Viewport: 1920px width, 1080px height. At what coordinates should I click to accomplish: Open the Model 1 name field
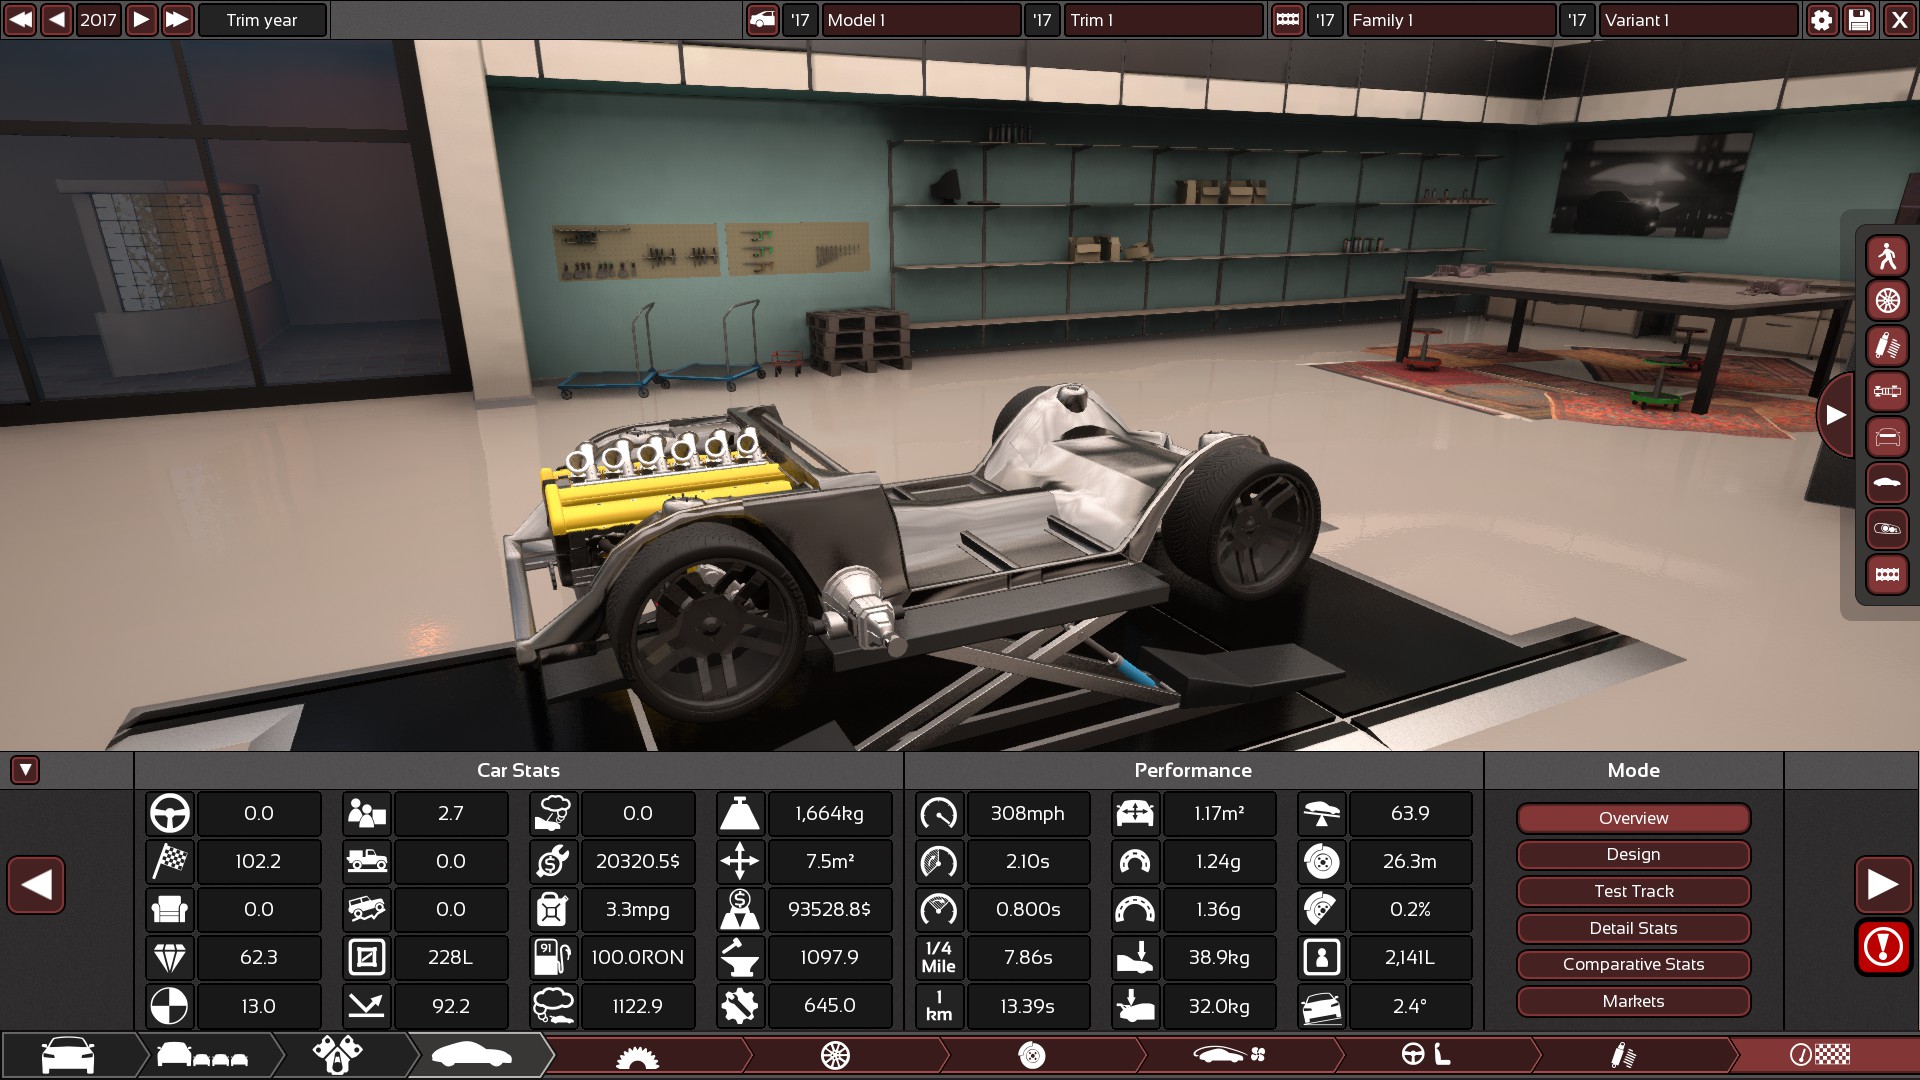click(x=920, y=20)
